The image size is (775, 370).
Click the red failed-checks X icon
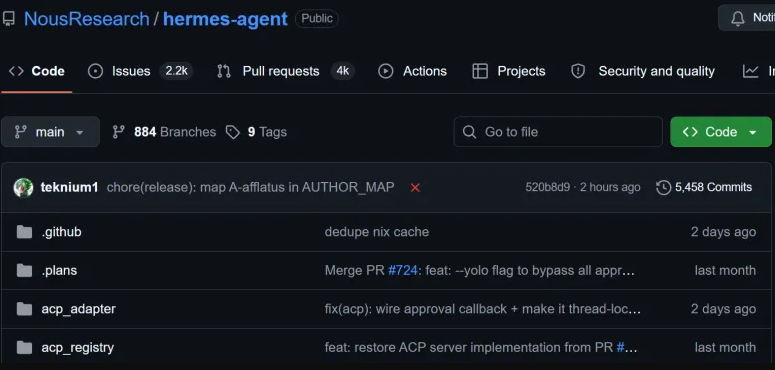[x=415, y=188]
